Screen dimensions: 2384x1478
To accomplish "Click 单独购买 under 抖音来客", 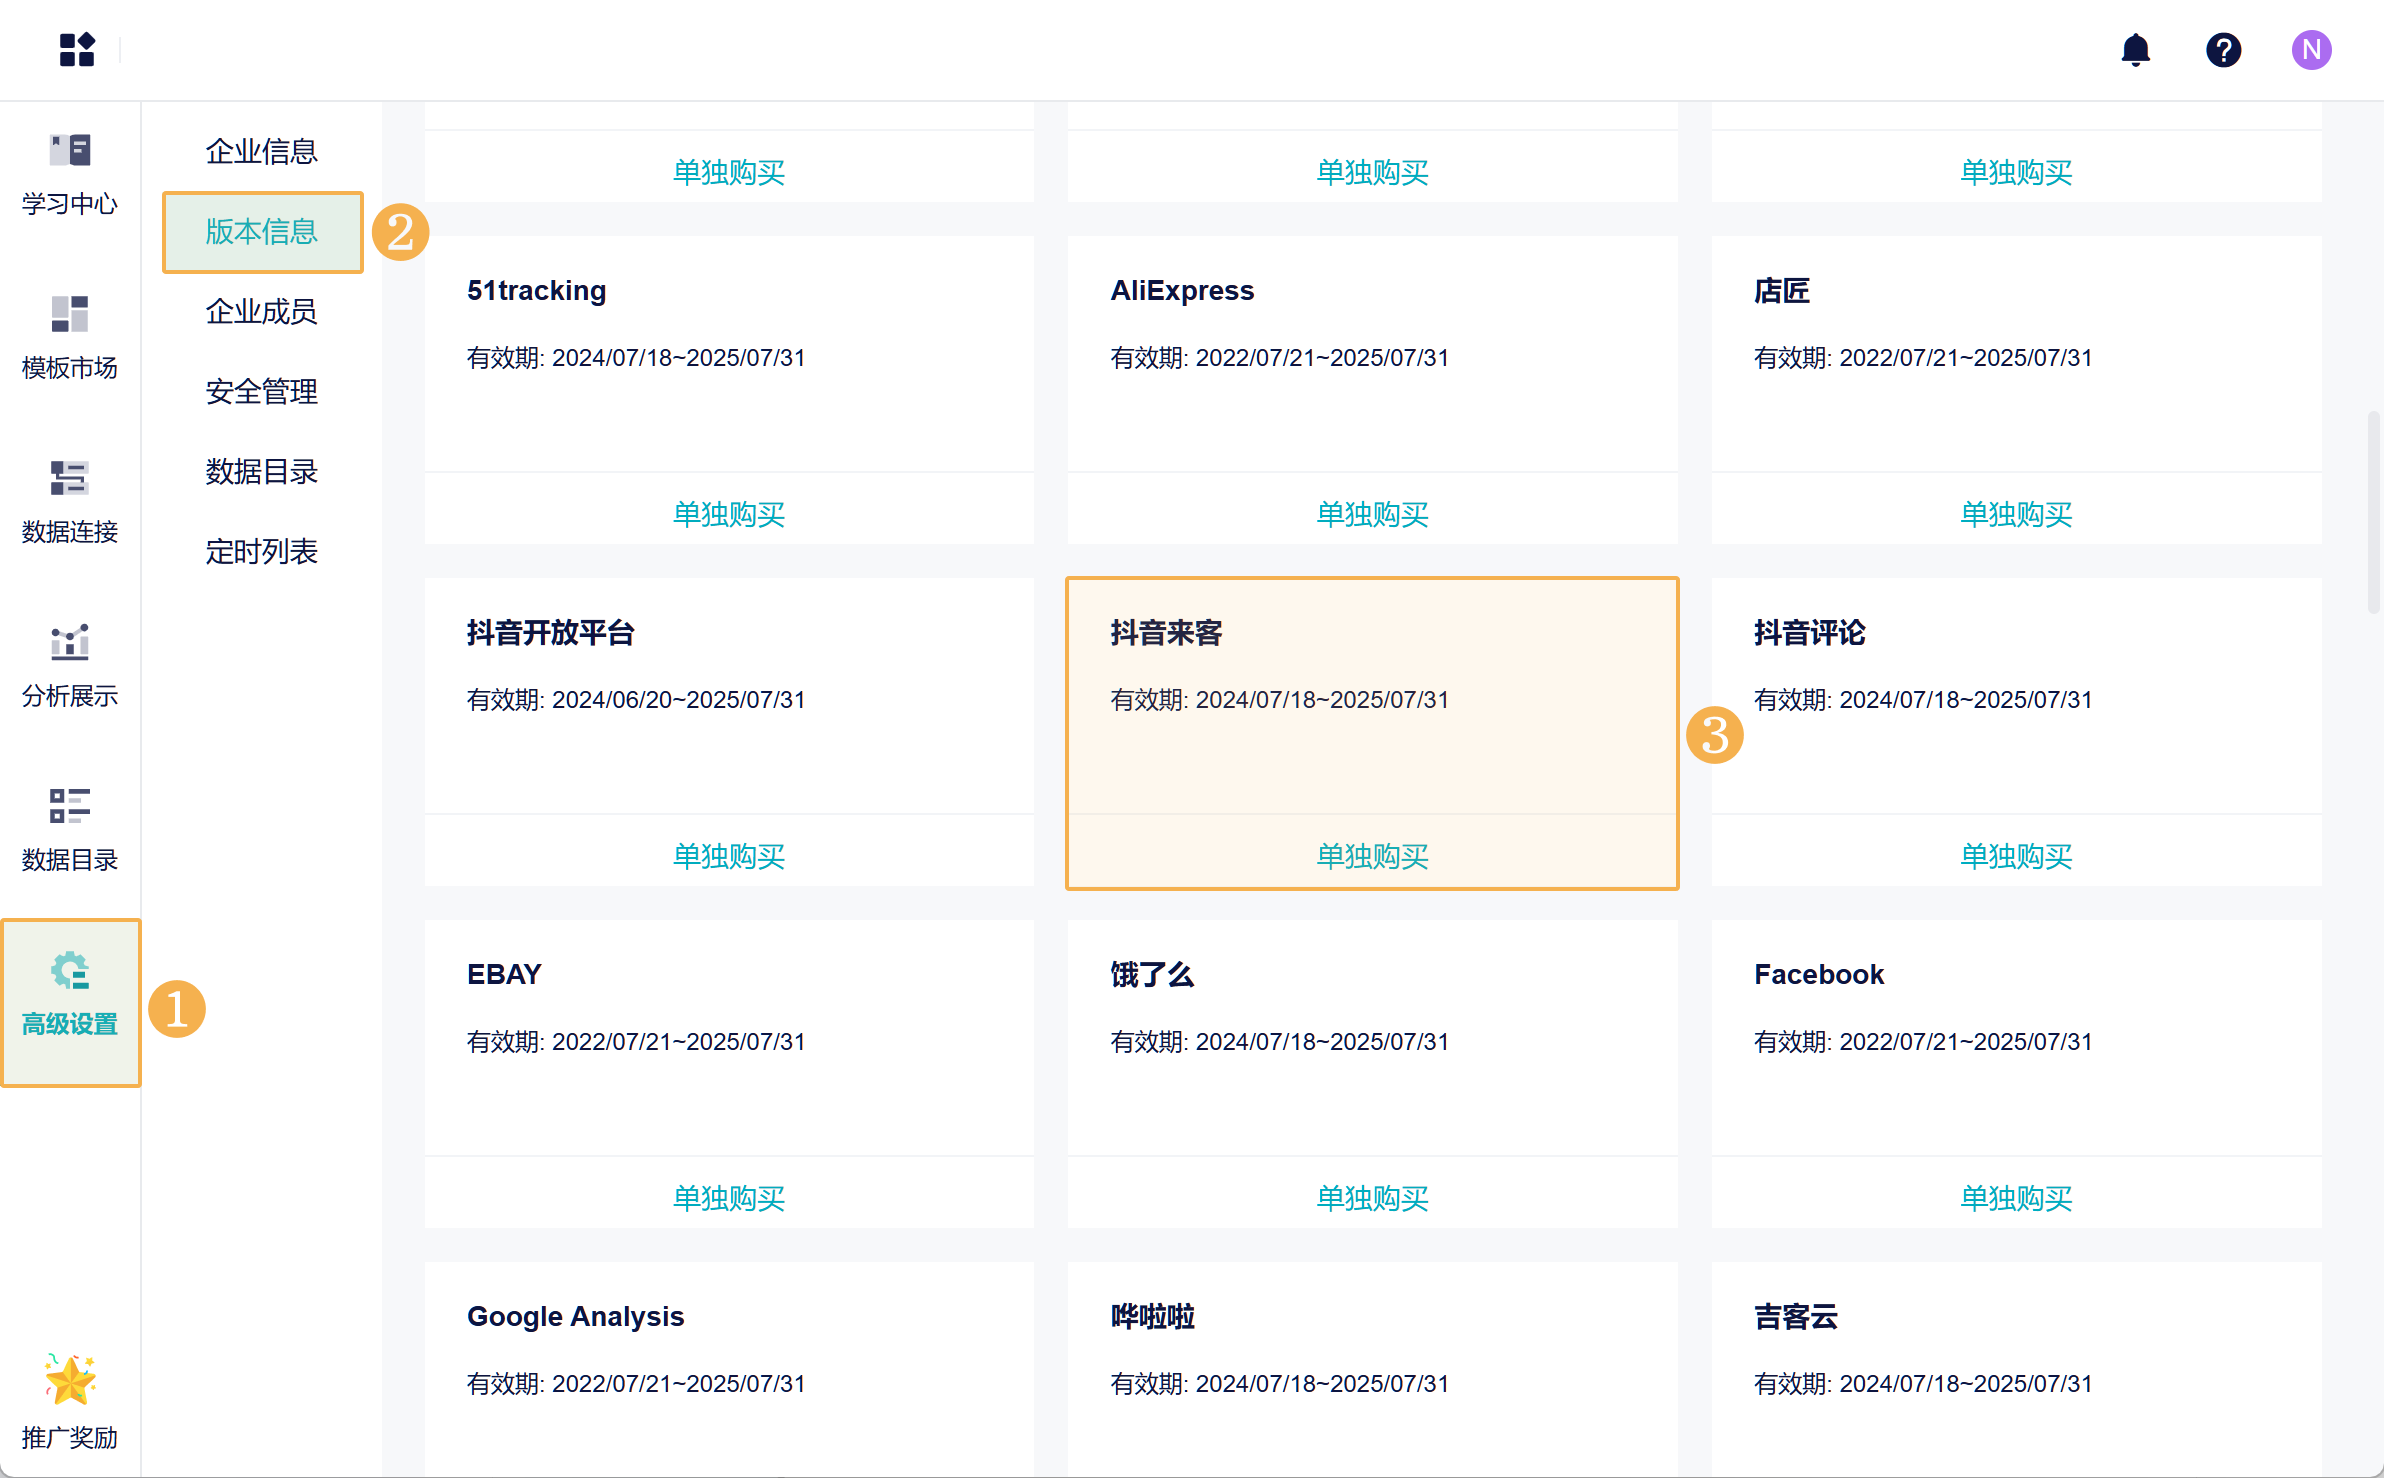I will [x=1372, y=856].
